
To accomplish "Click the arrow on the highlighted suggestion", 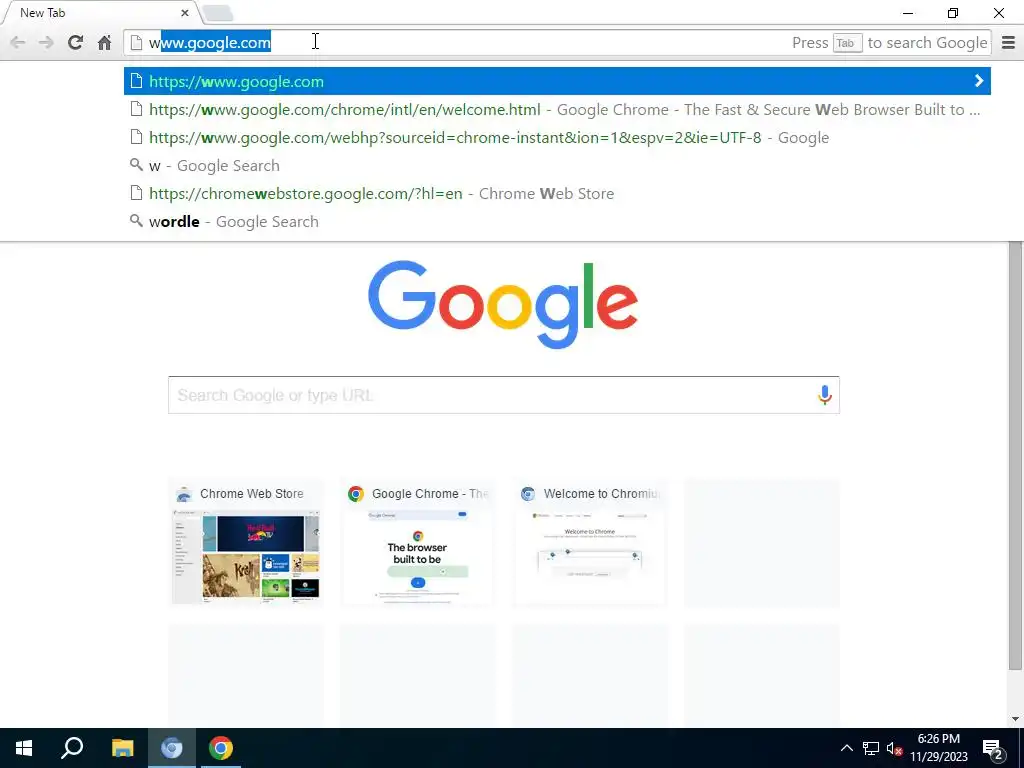I will [x=978, y=81].
